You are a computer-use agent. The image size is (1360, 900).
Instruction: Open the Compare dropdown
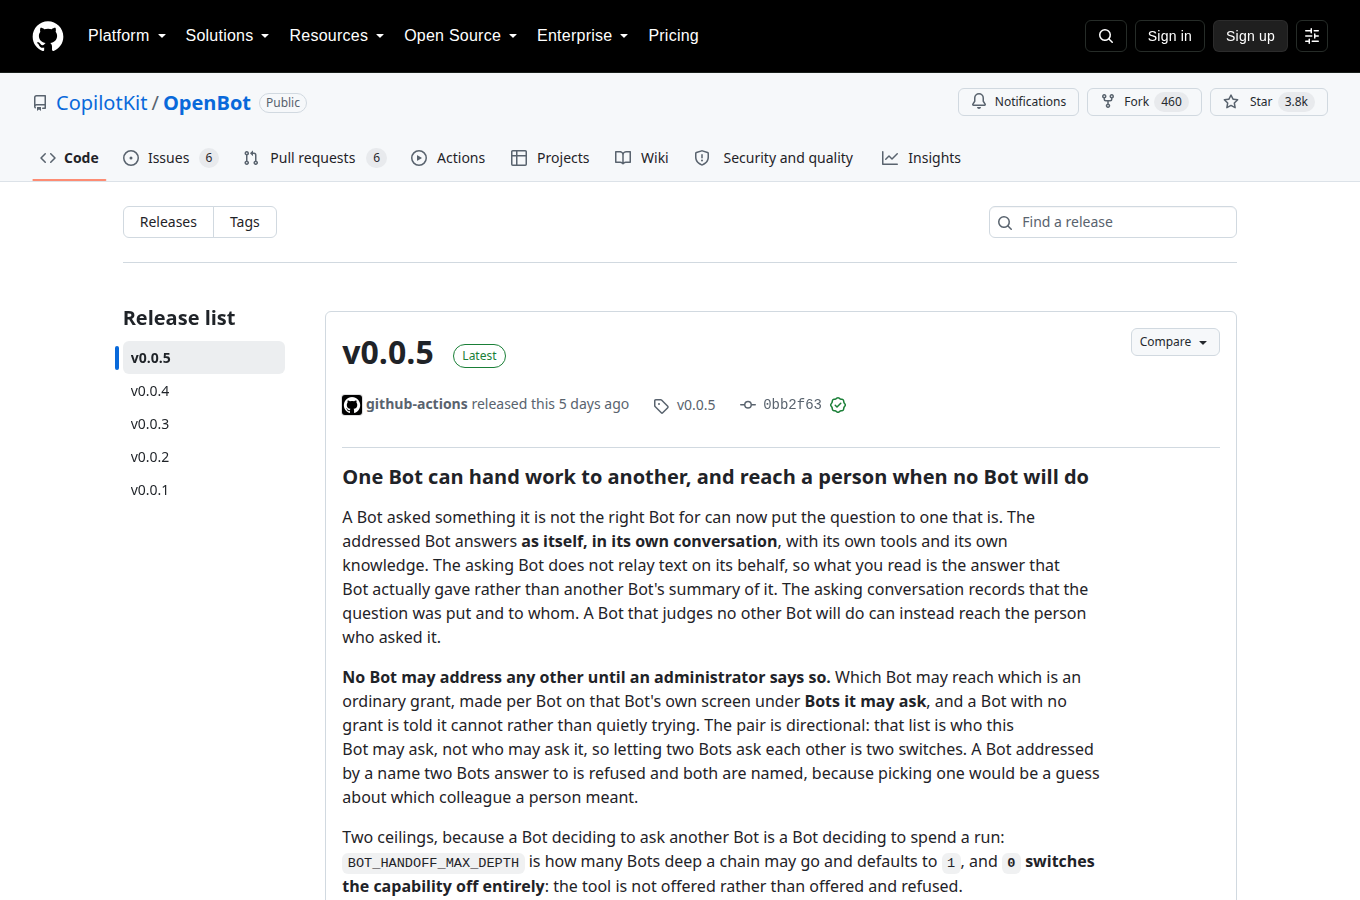tap(1175, 342)
